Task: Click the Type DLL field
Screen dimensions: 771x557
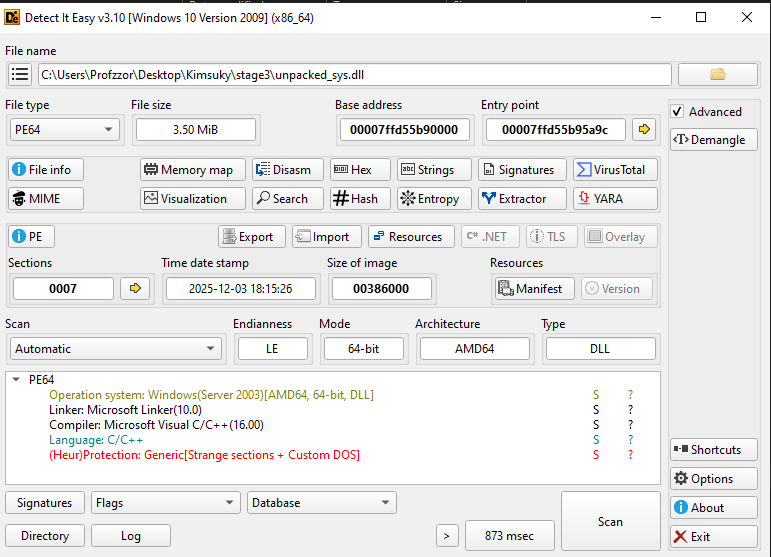Action: (x=600, y=349)
